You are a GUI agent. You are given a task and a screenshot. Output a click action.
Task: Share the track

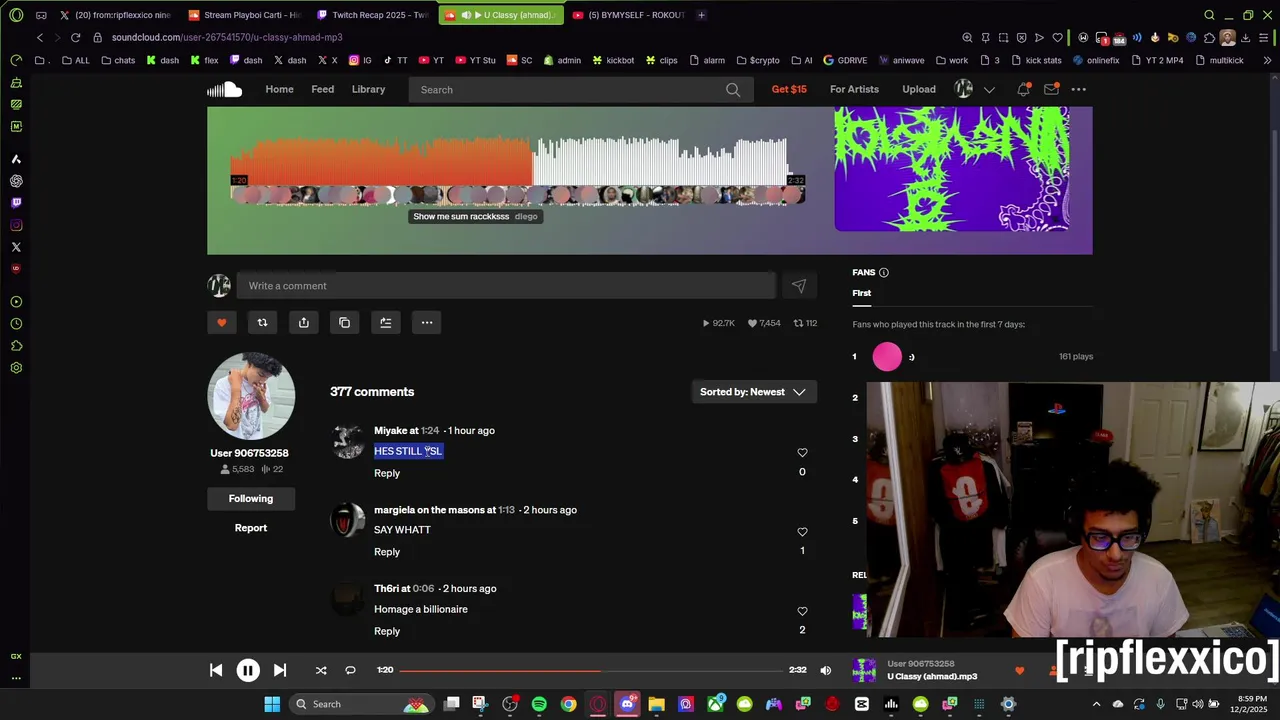point(304,322)
